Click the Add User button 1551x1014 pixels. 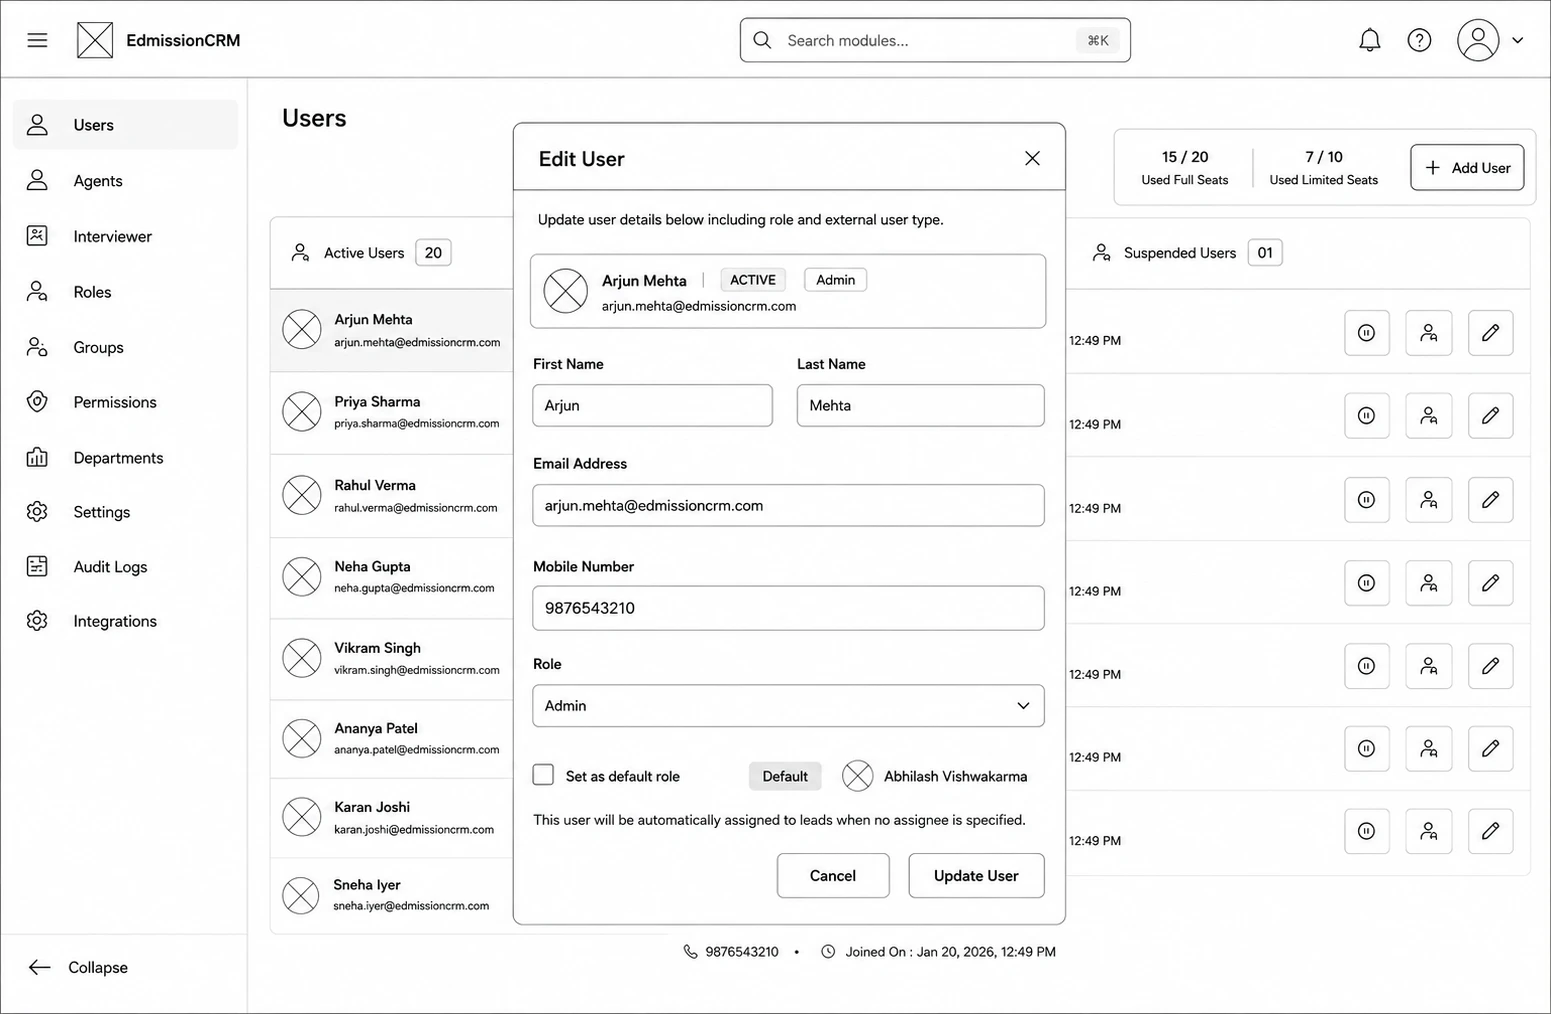1467,167
